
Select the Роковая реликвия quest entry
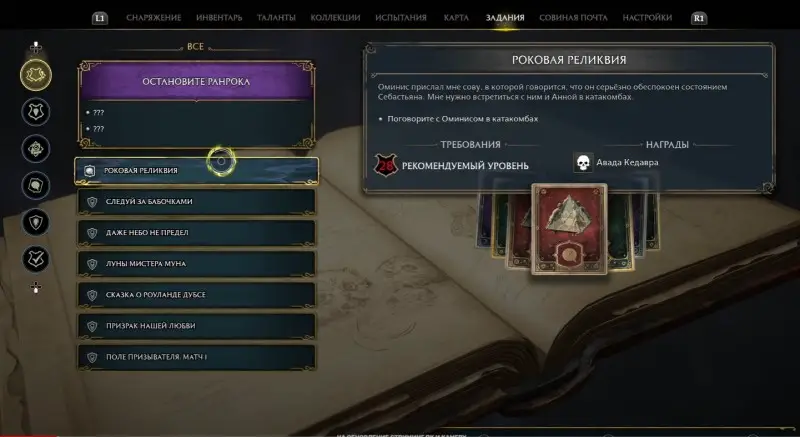pyautogui.click(x=196, y=171)
